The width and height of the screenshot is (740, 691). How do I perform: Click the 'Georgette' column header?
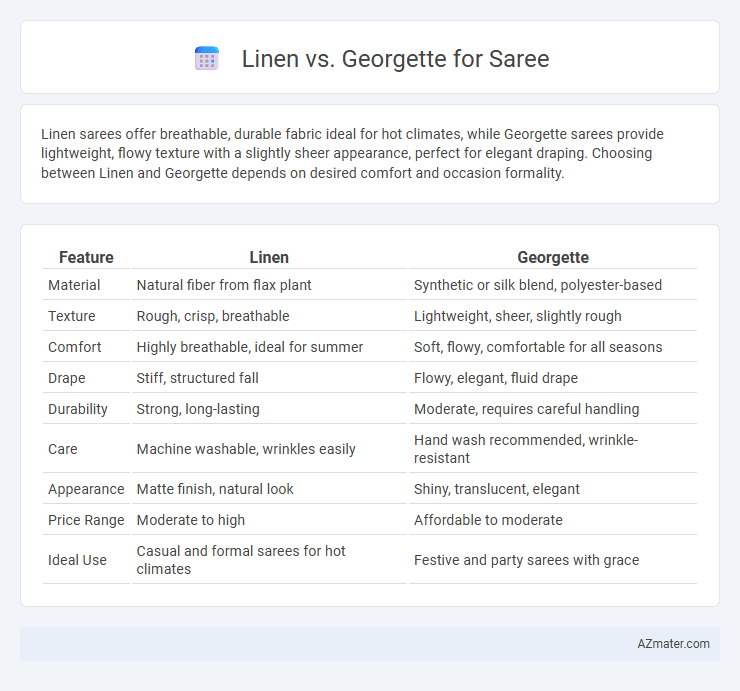click(x=553, y=257)
